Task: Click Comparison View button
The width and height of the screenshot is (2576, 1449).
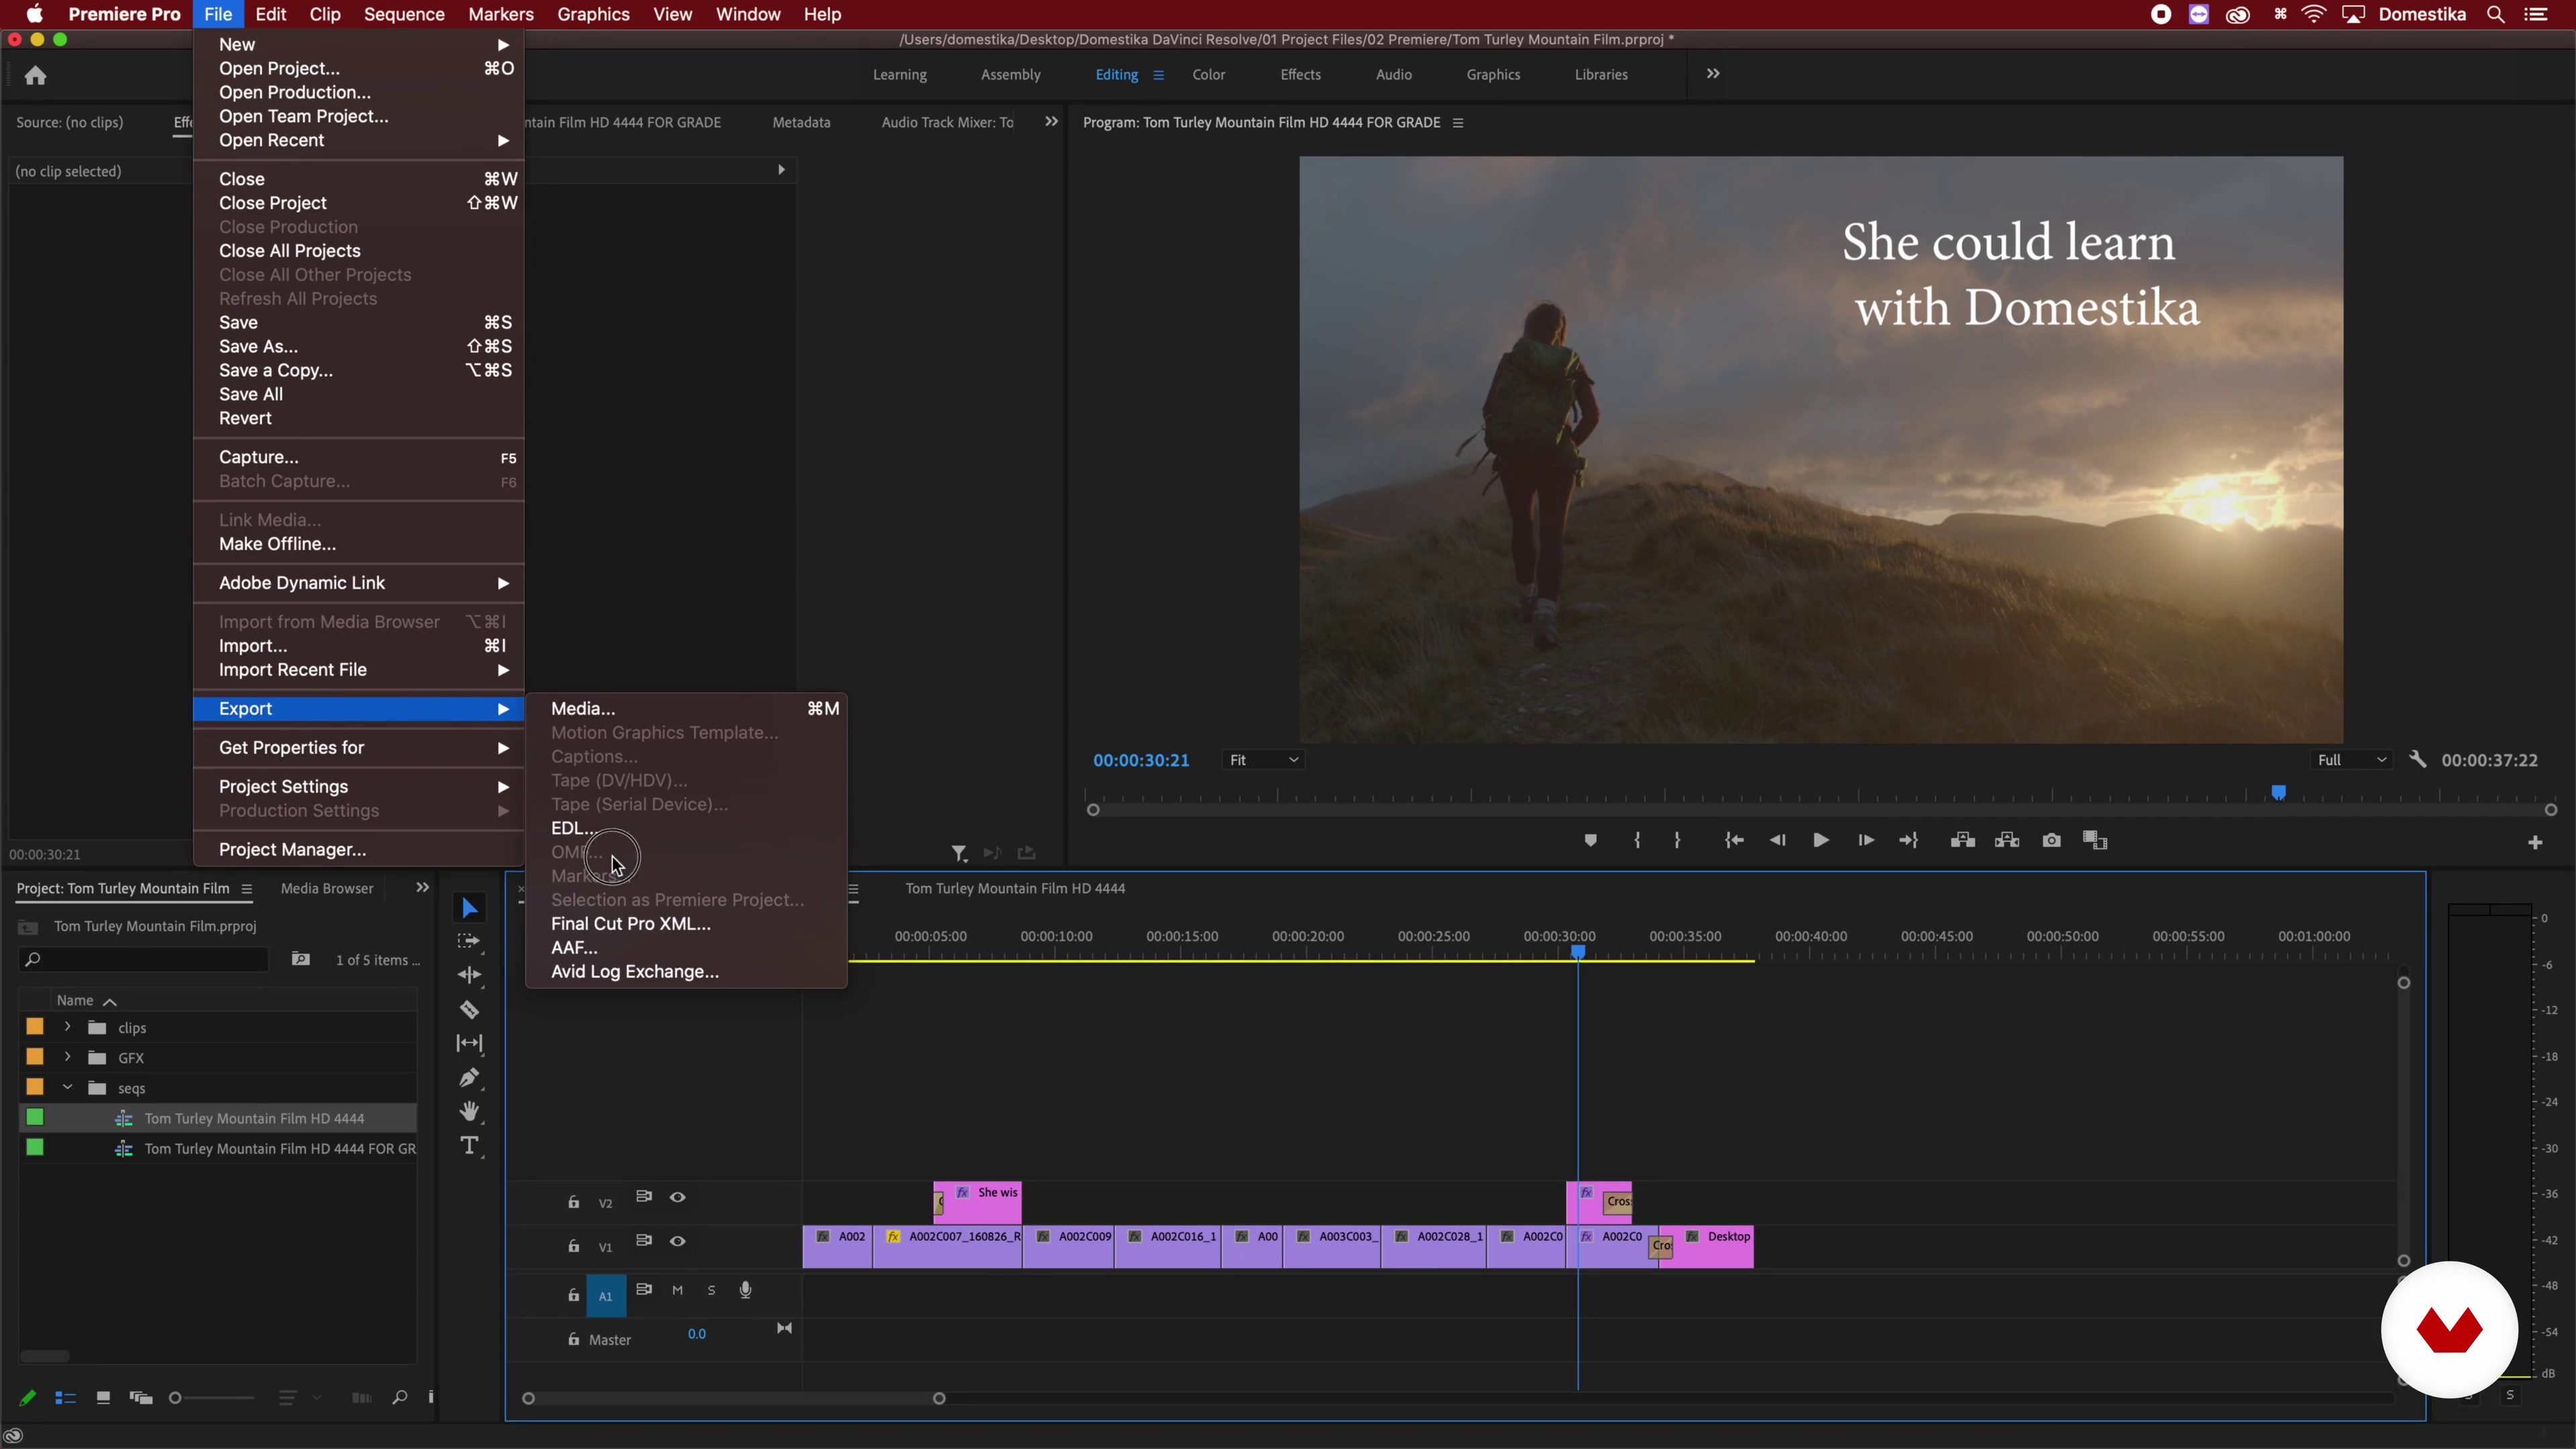Action: 2095,841
